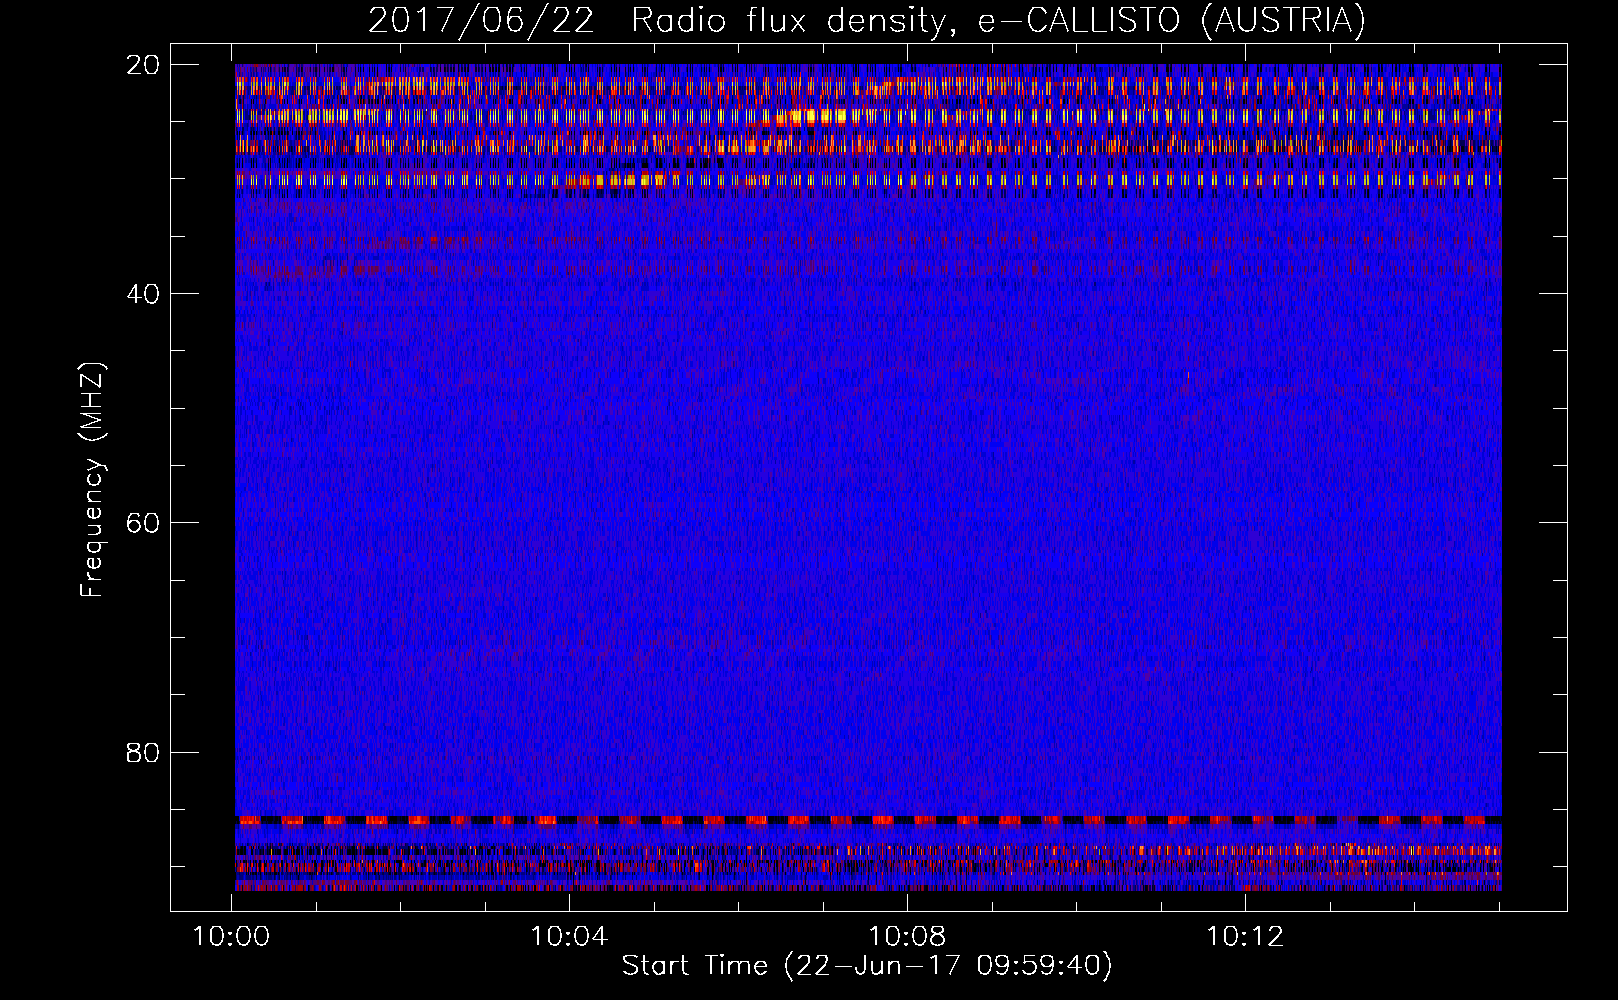Click the 40 MHz frequency tick label
This screenshot has width=1618, height=1000.
pos(143,294)
